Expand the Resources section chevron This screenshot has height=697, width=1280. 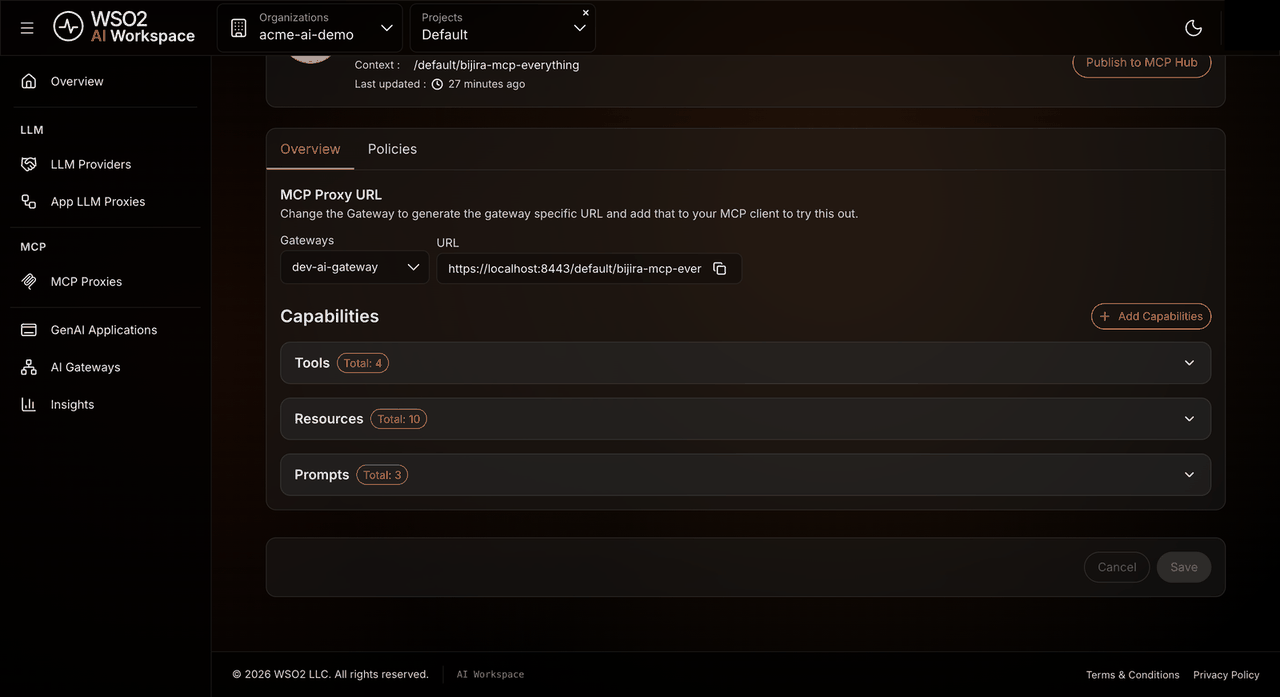click(x=1189, y=419)
